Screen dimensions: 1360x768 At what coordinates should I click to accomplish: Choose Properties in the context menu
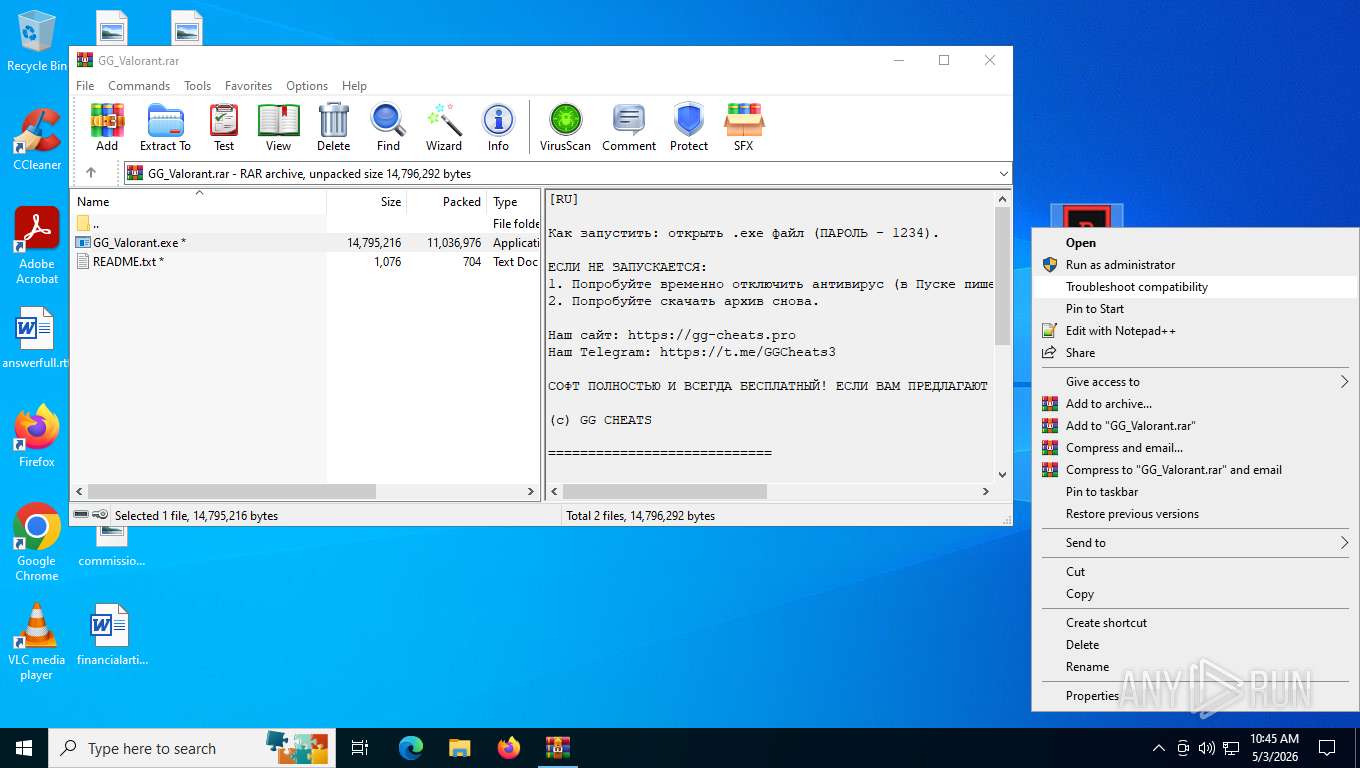point(1195,696)
